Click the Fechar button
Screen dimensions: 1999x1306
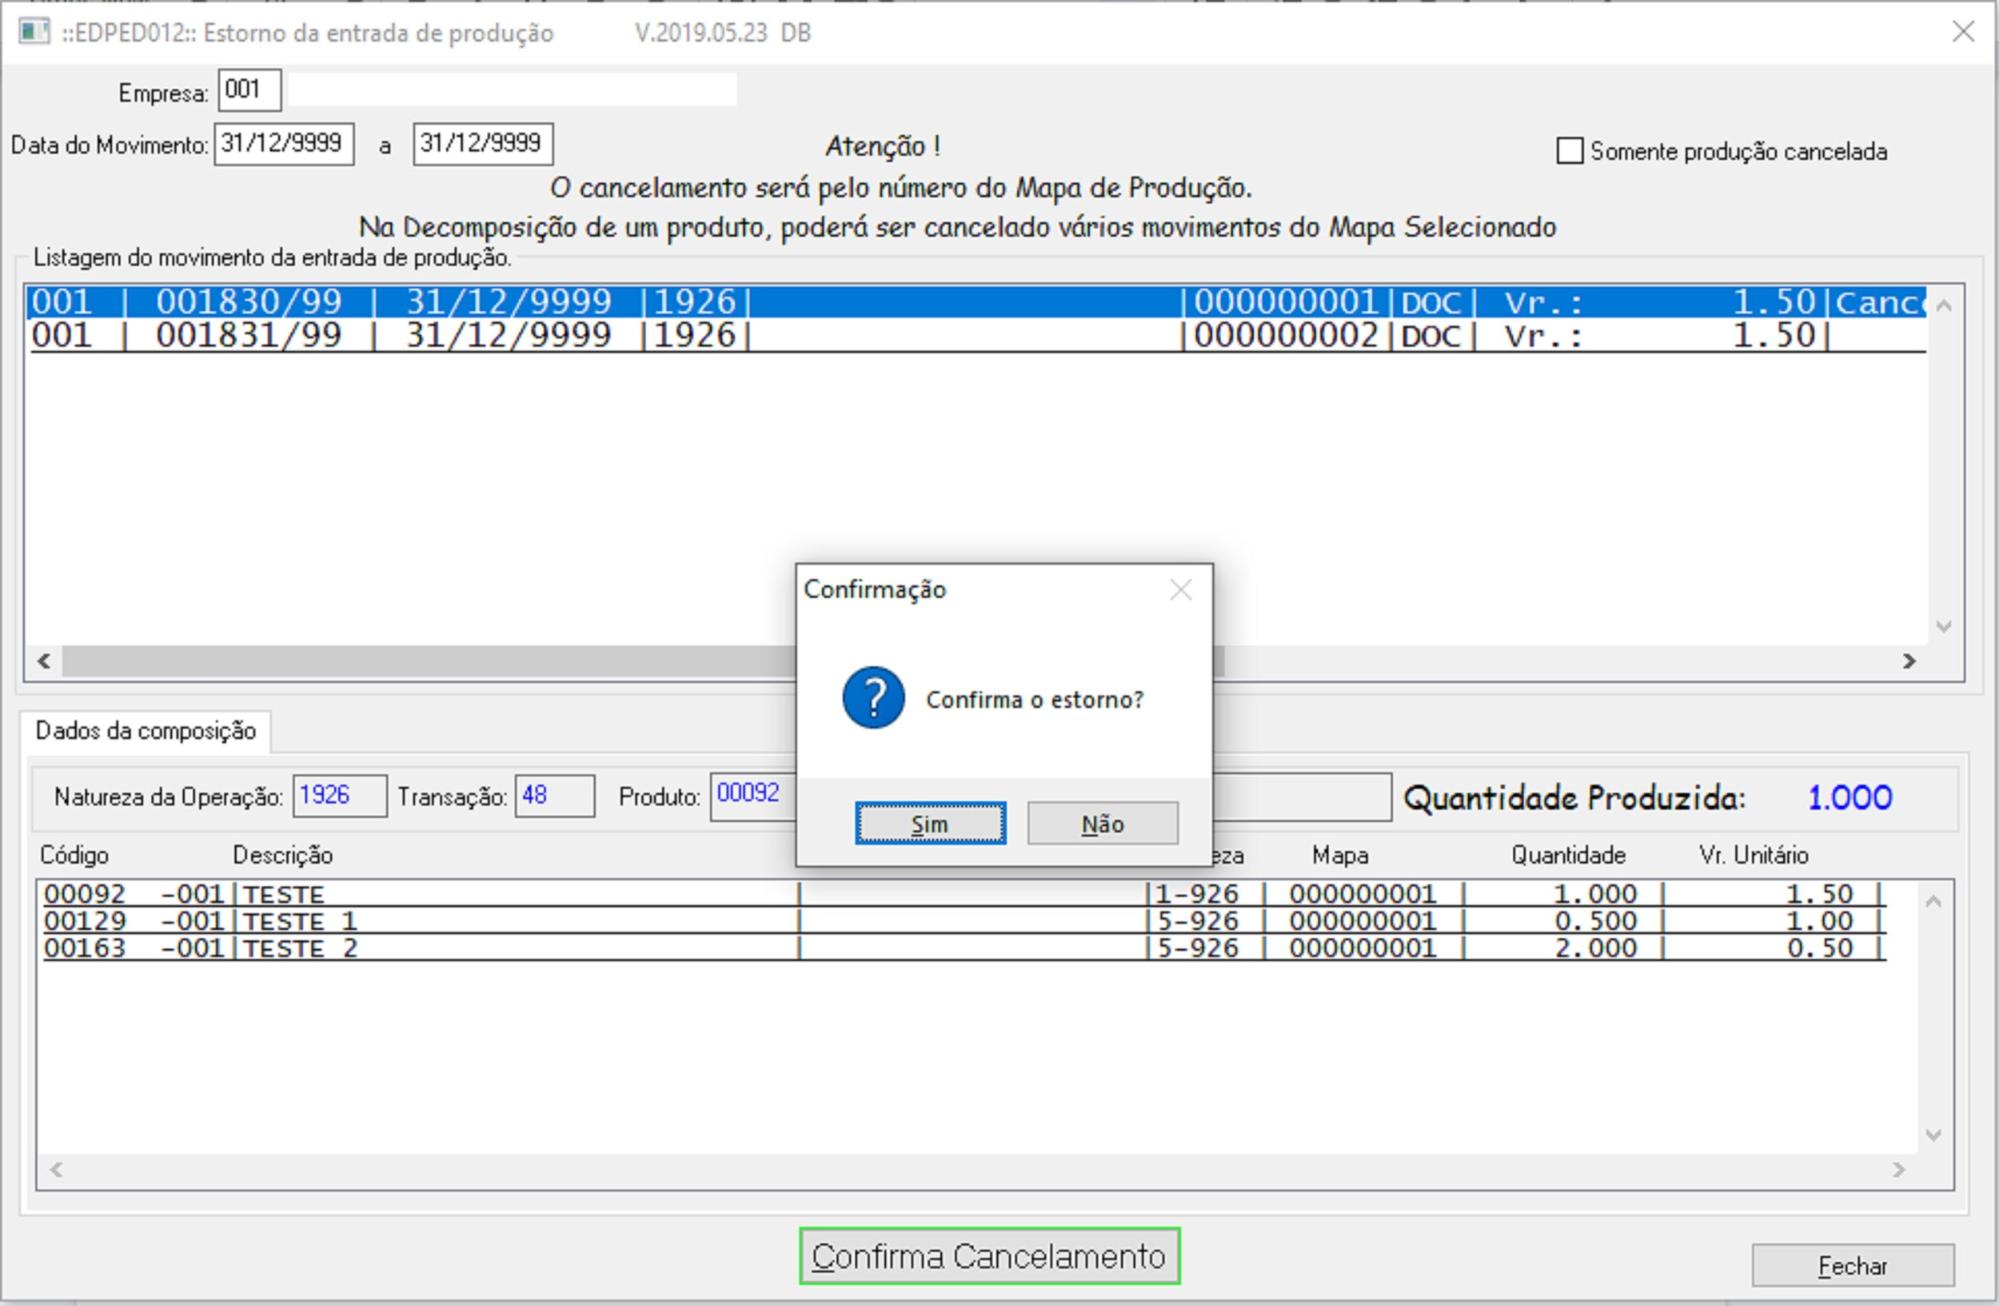1852,1266
